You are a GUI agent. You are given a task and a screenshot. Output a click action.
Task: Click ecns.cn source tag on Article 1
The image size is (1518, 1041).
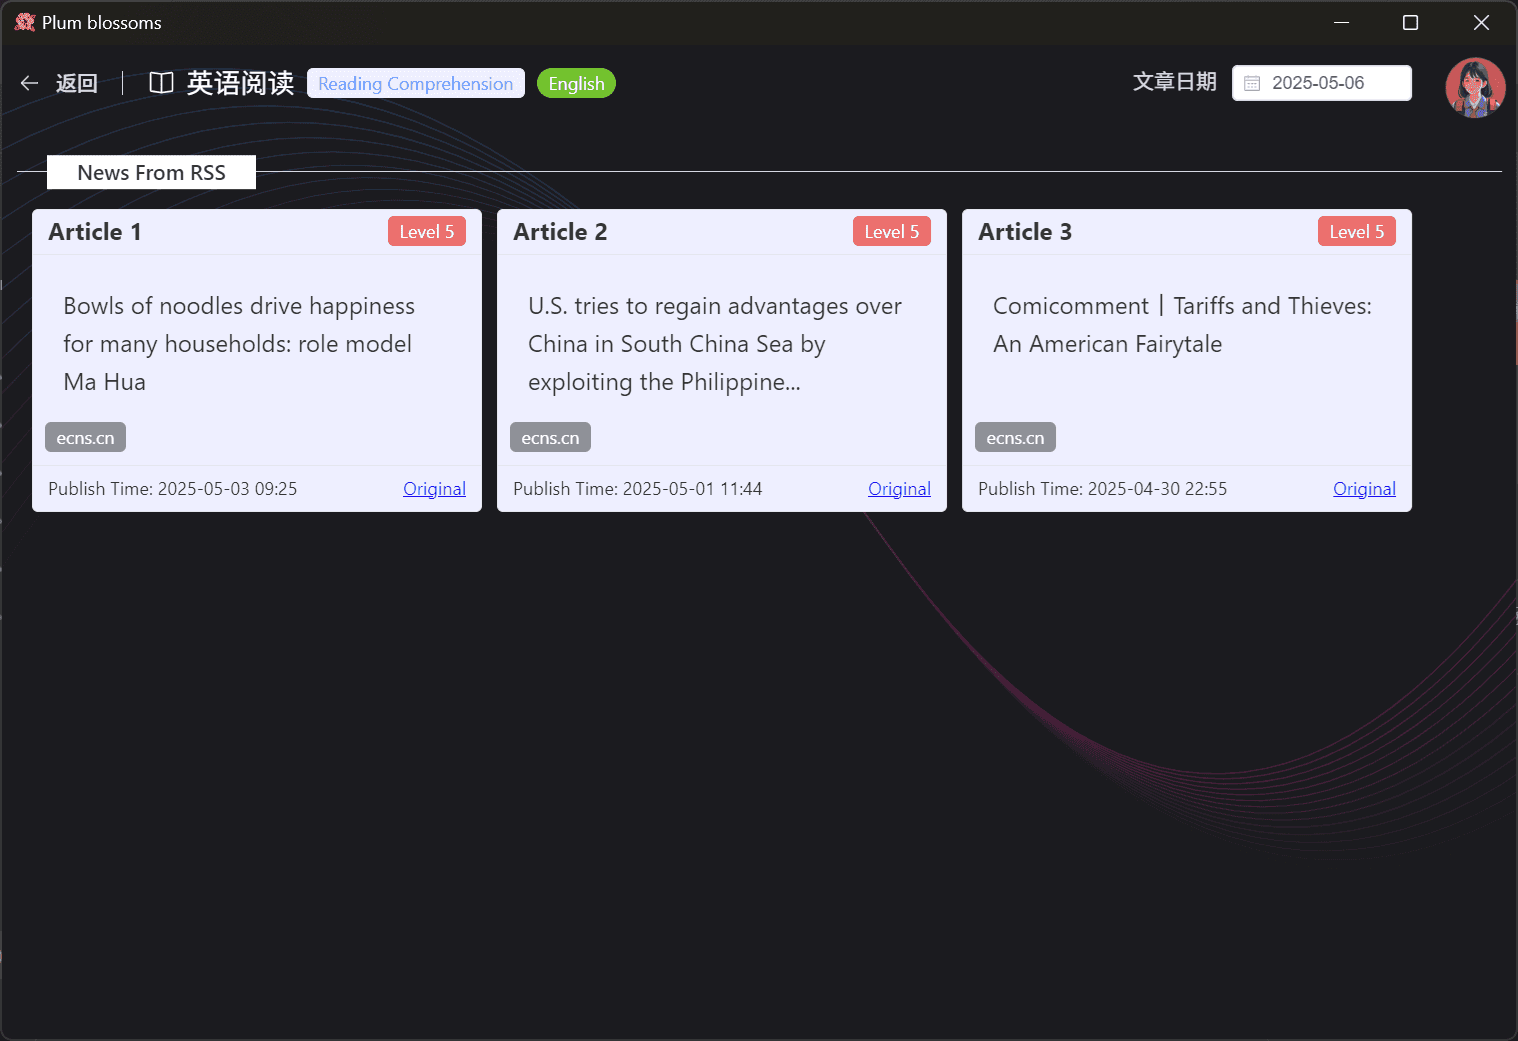tap(85, 438)
